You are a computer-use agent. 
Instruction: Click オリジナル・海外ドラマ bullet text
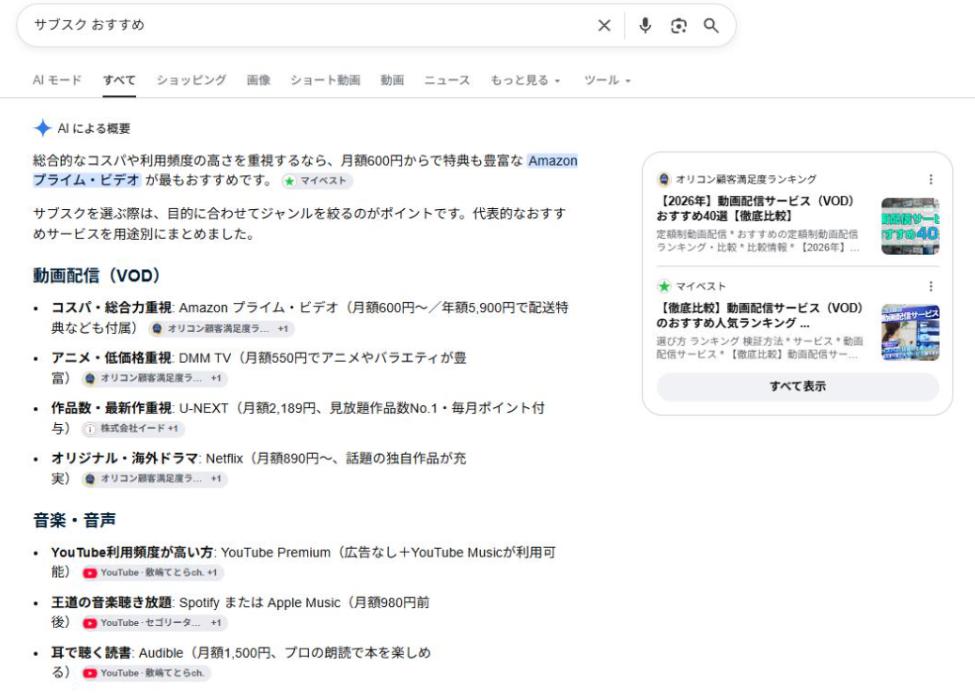[124, 458]
